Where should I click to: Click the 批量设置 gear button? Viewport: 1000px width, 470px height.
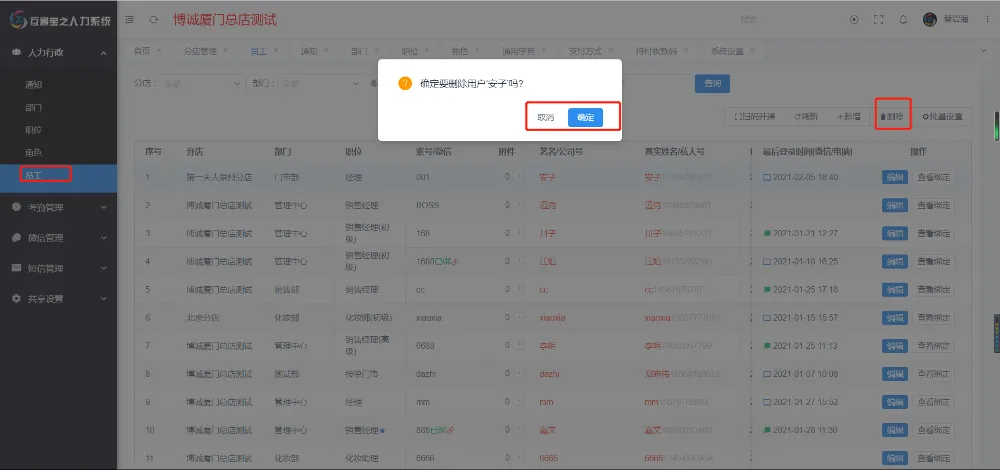942,117
